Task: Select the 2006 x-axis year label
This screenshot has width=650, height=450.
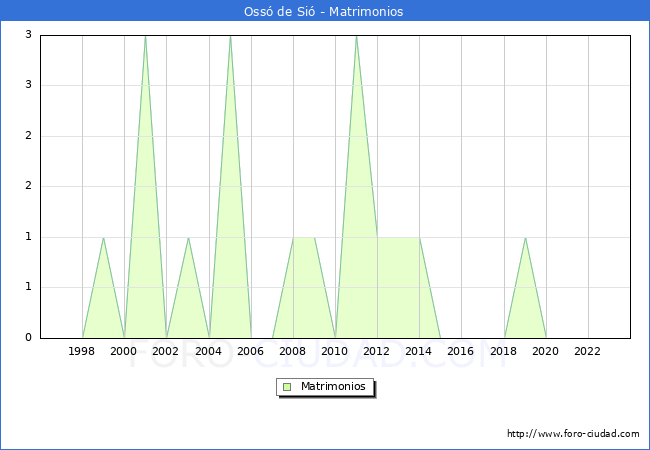Action: coord(251,351)
